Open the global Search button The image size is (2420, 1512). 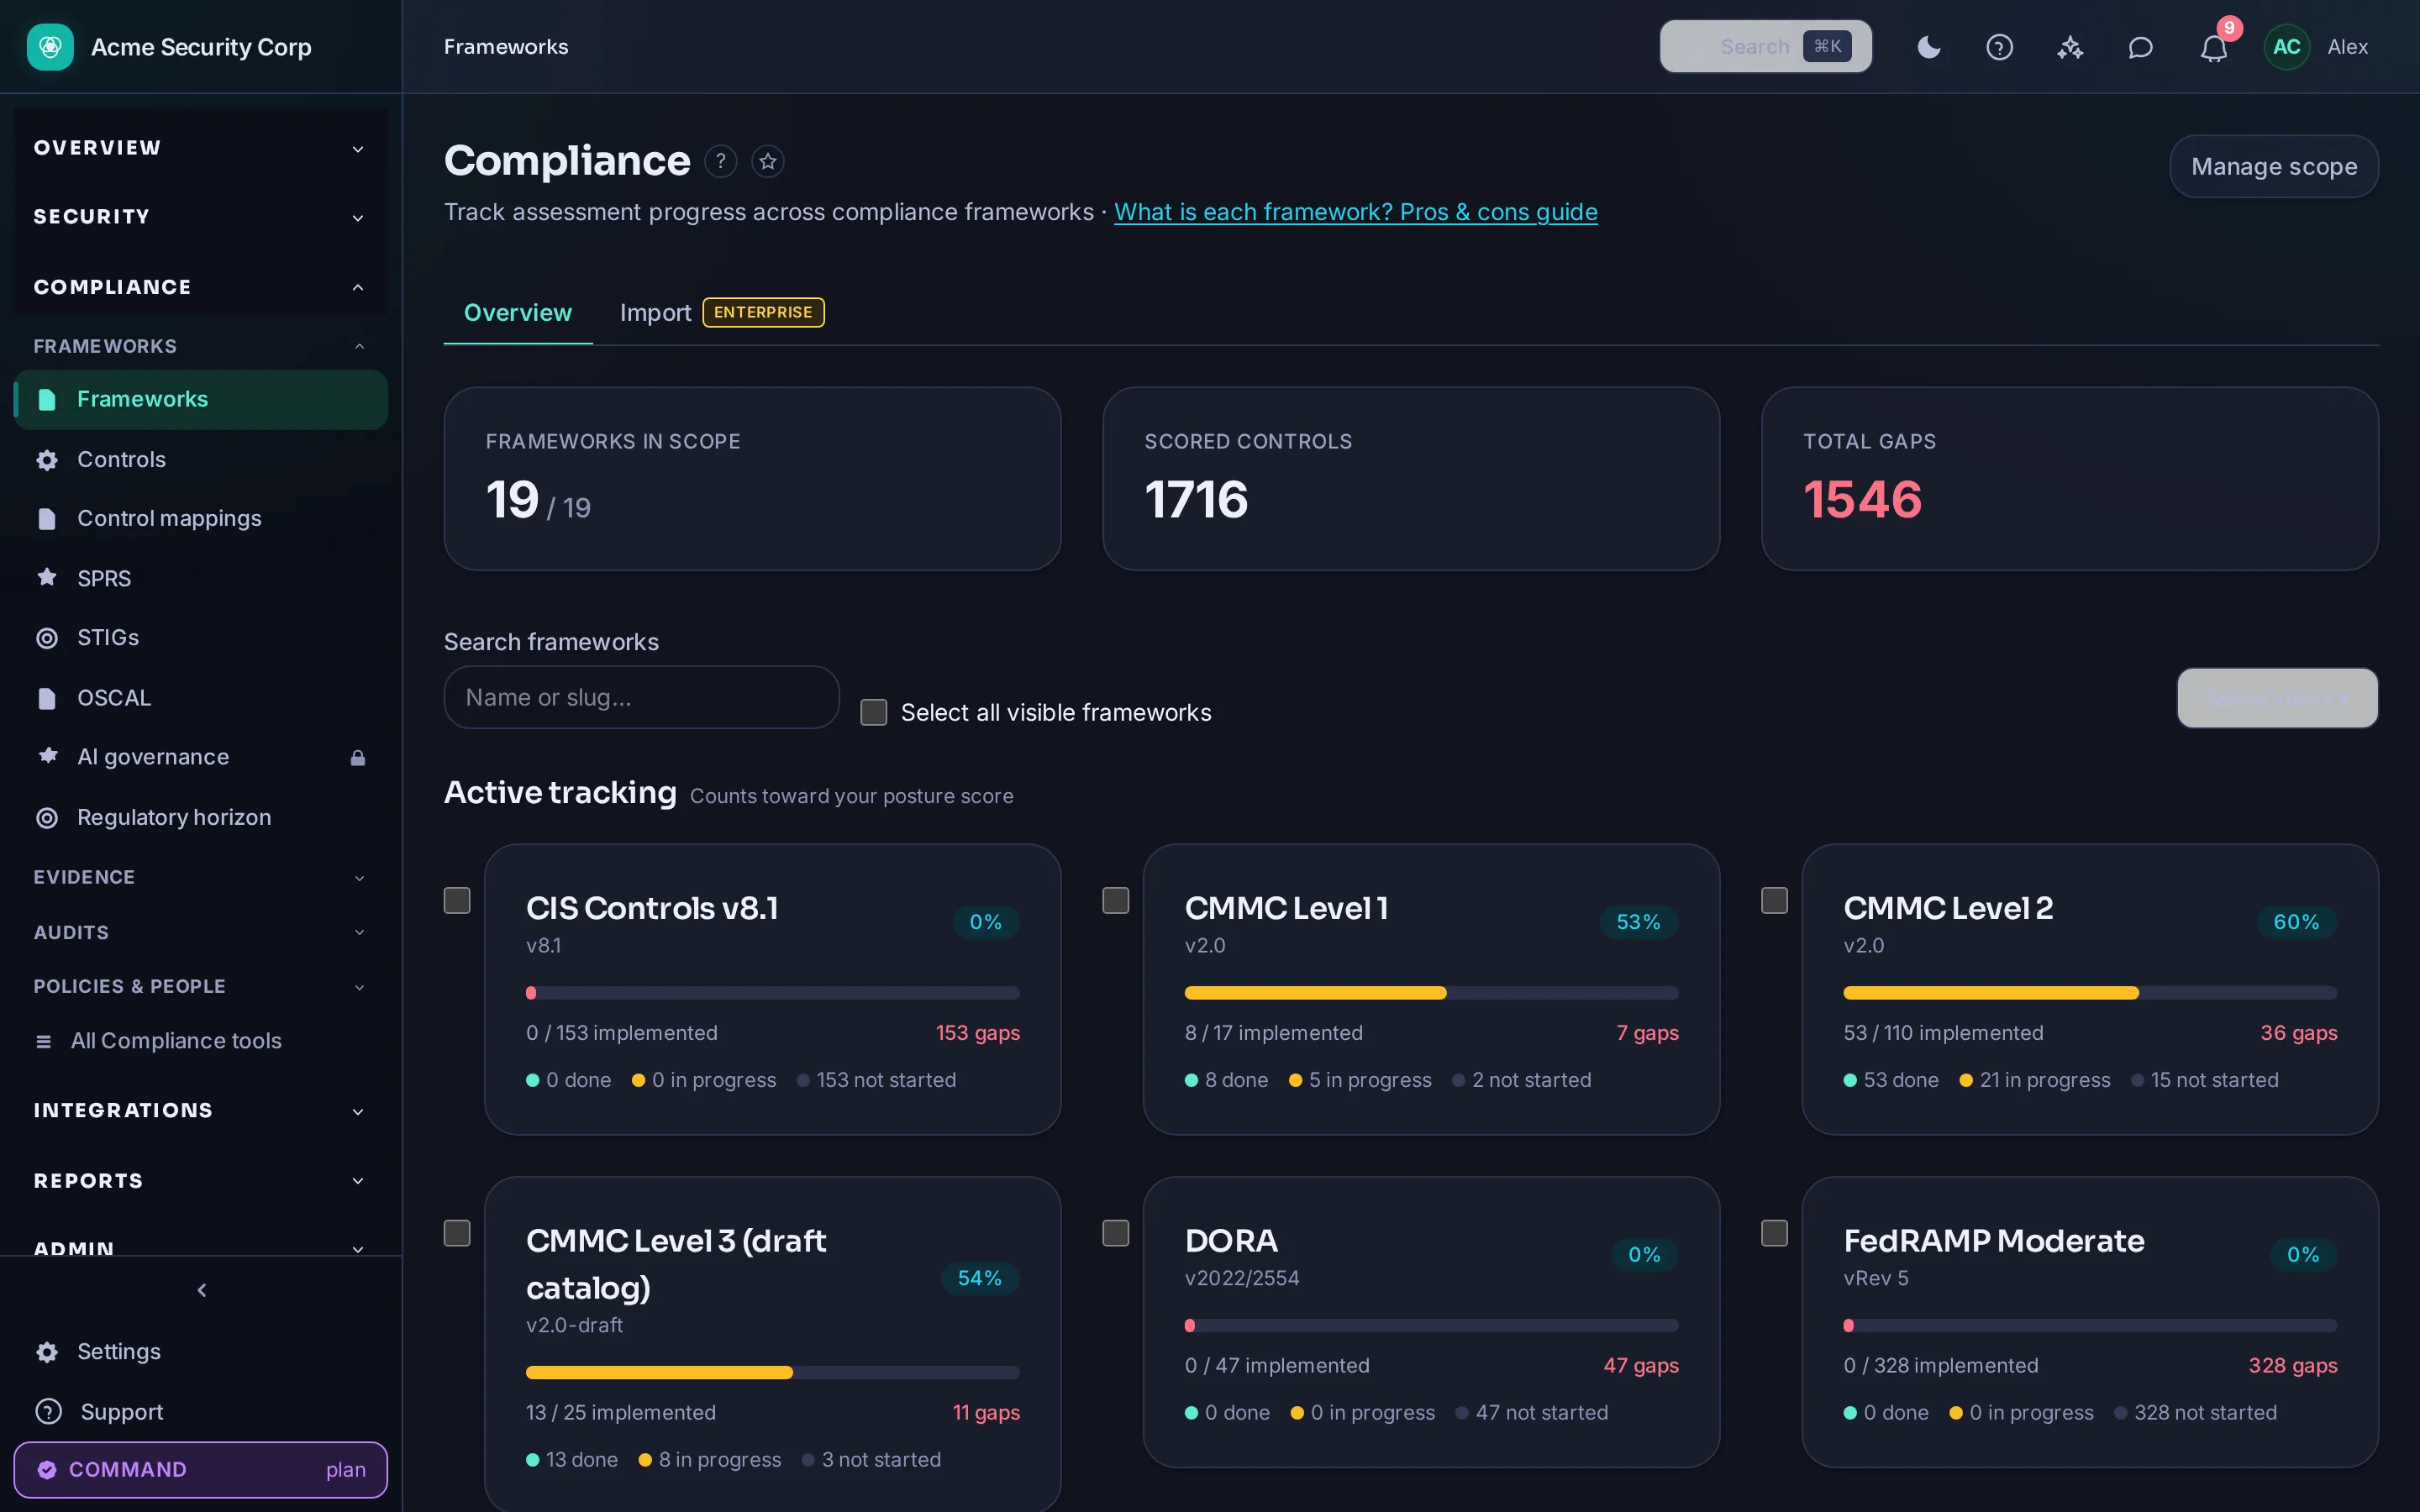[1765, 47]
